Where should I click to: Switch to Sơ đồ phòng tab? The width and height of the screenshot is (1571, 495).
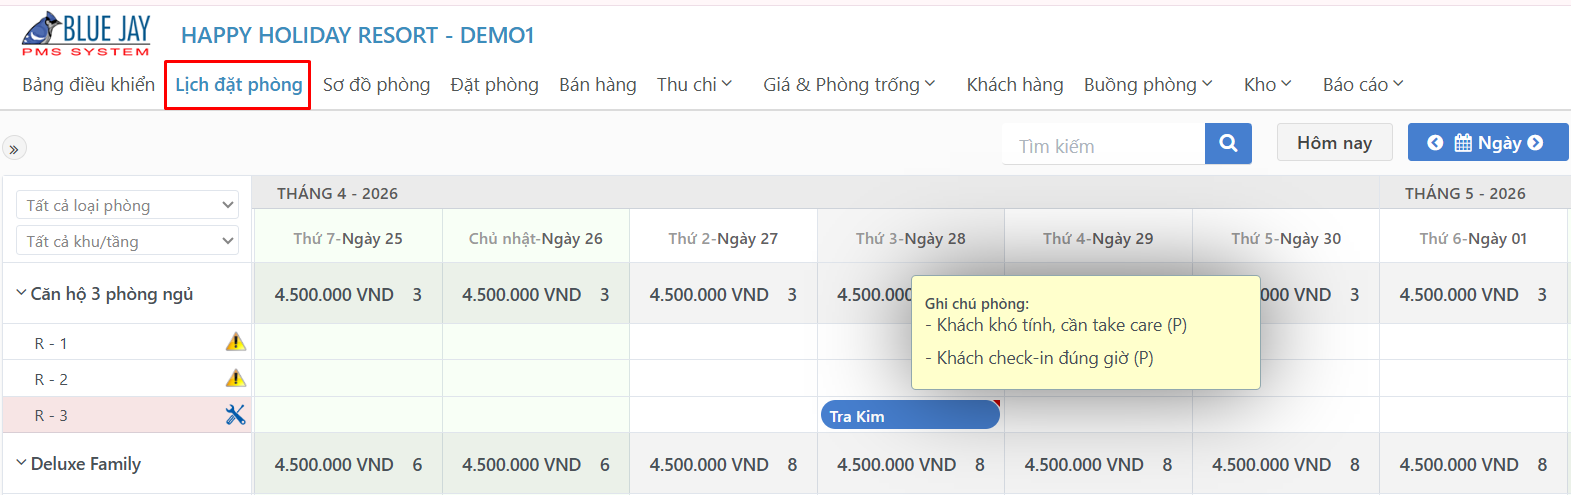pyautogui.click(x=376, y=85)
